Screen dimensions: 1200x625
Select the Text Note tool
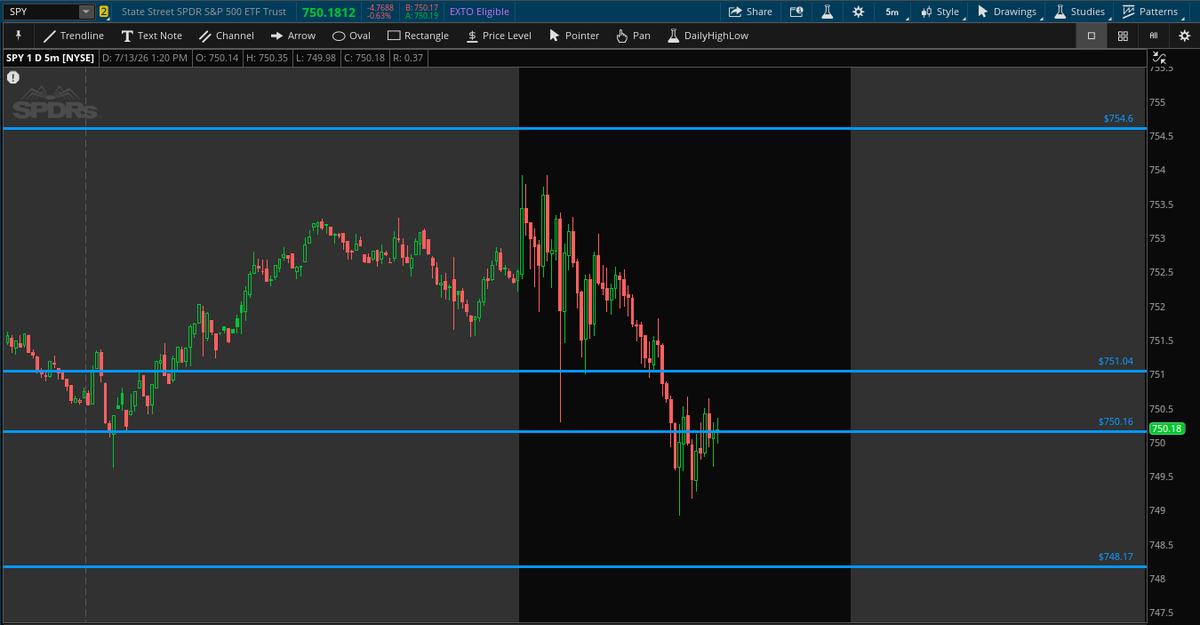151,35
